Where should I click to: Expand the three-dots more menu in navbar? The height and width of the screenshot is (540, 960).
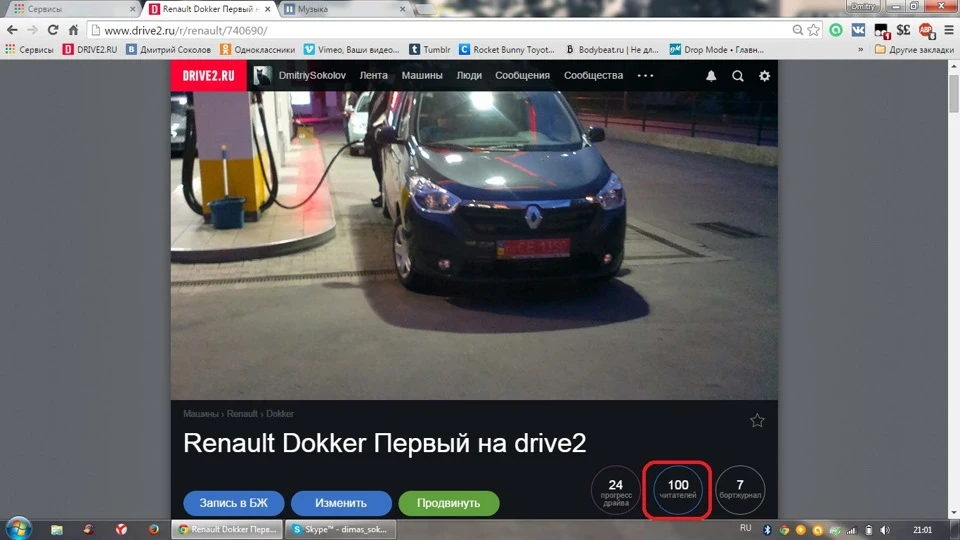(x=645, y=76)
